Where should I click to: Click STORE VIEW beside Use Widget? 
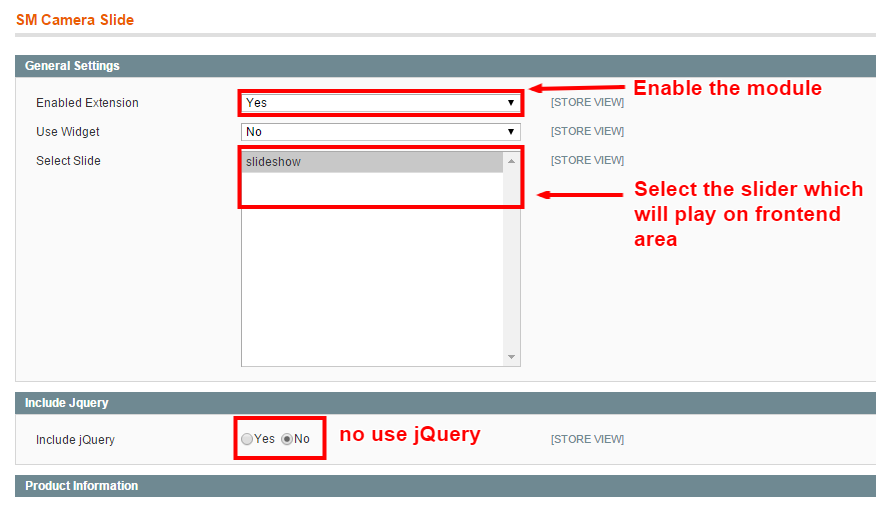point(587,131)
